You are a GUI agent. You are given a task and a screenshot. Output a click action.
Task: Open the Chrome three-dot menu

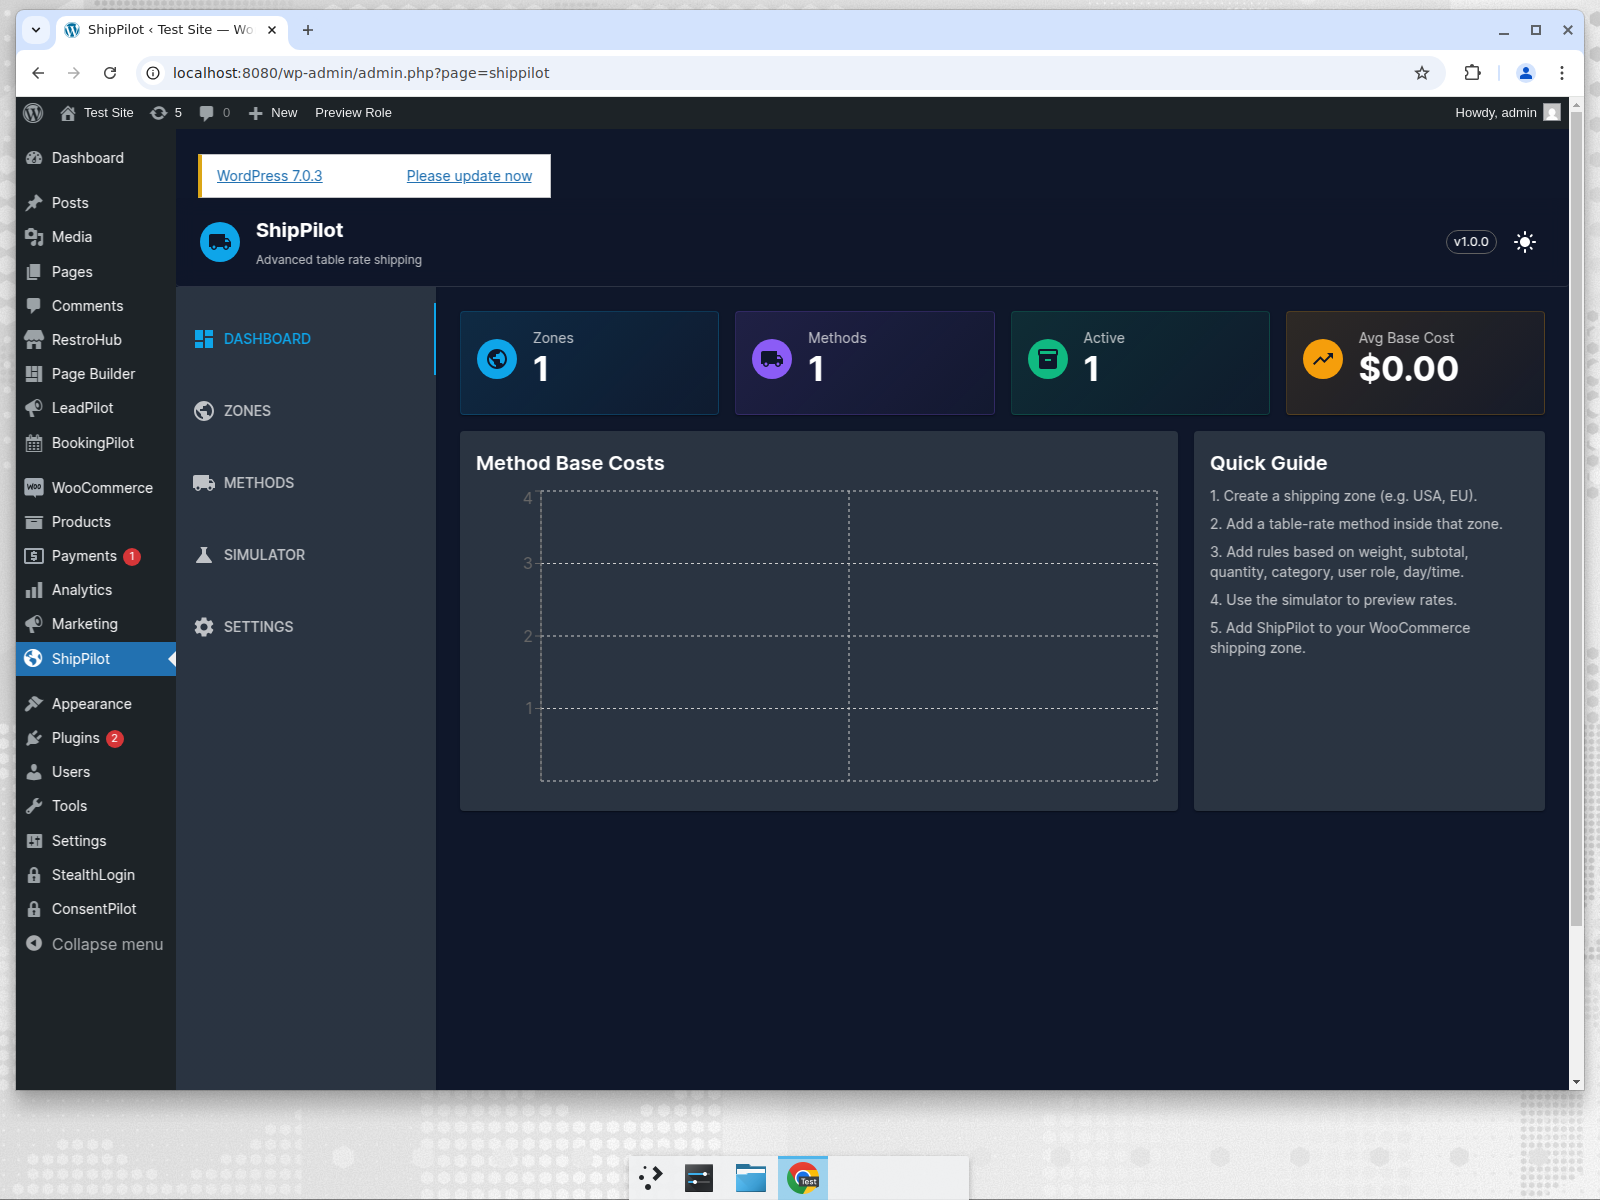tap(1562, 73)
